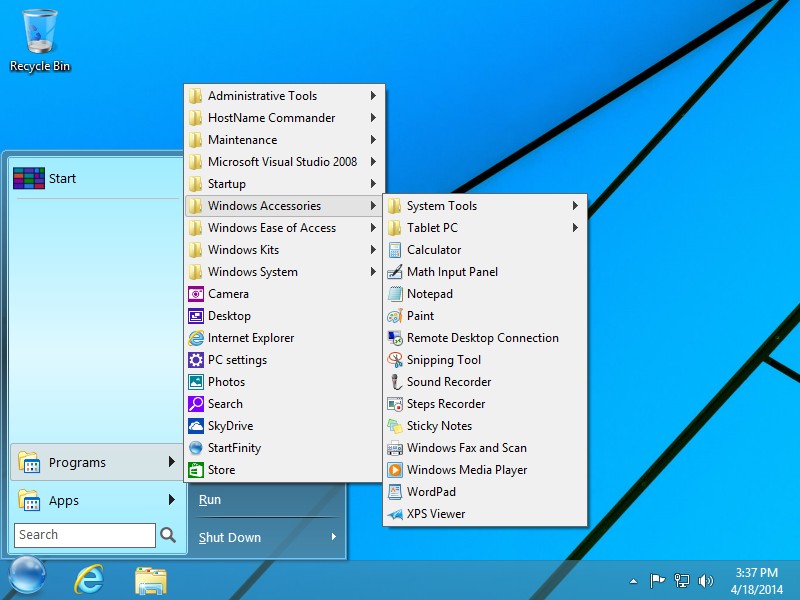Open the StartFinity orb icon in menu
This screenshot has width=800, height=600.
196,448
